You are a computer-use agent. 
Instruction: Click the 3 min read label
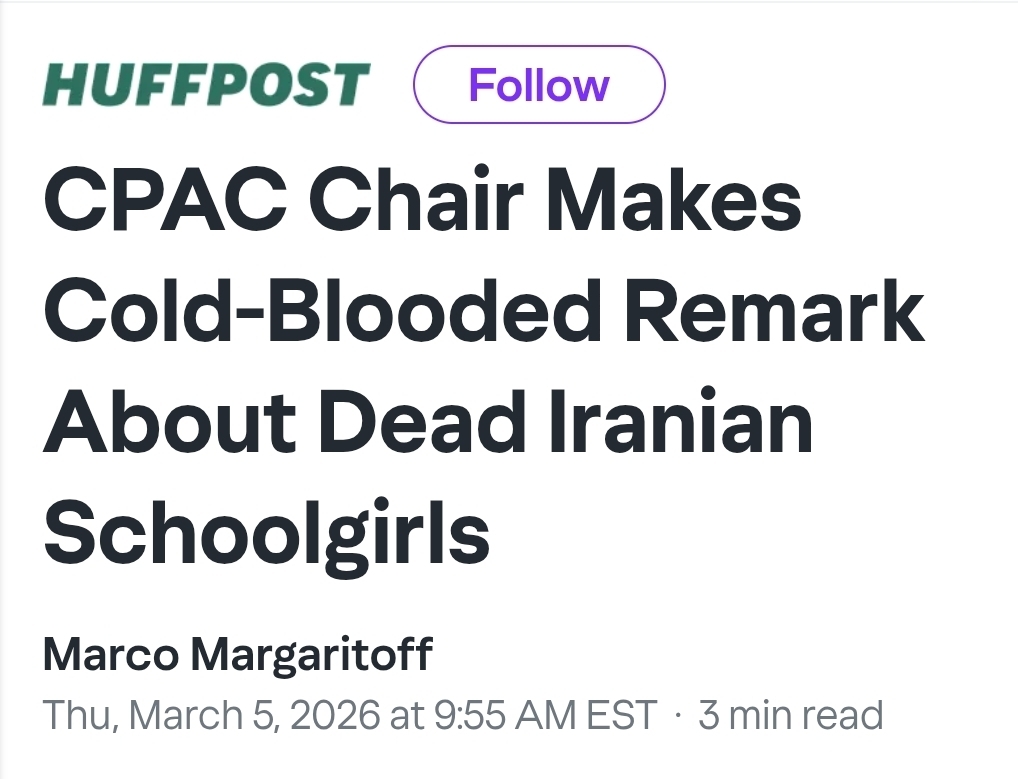click(x=790, y=715)
